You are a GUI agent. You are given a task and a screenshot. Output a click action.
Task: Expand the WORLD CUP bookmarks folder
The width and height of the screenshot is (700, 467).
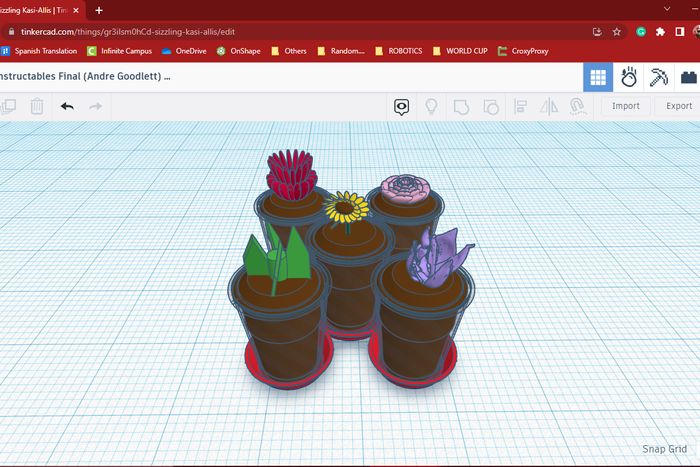pos(460,50)
